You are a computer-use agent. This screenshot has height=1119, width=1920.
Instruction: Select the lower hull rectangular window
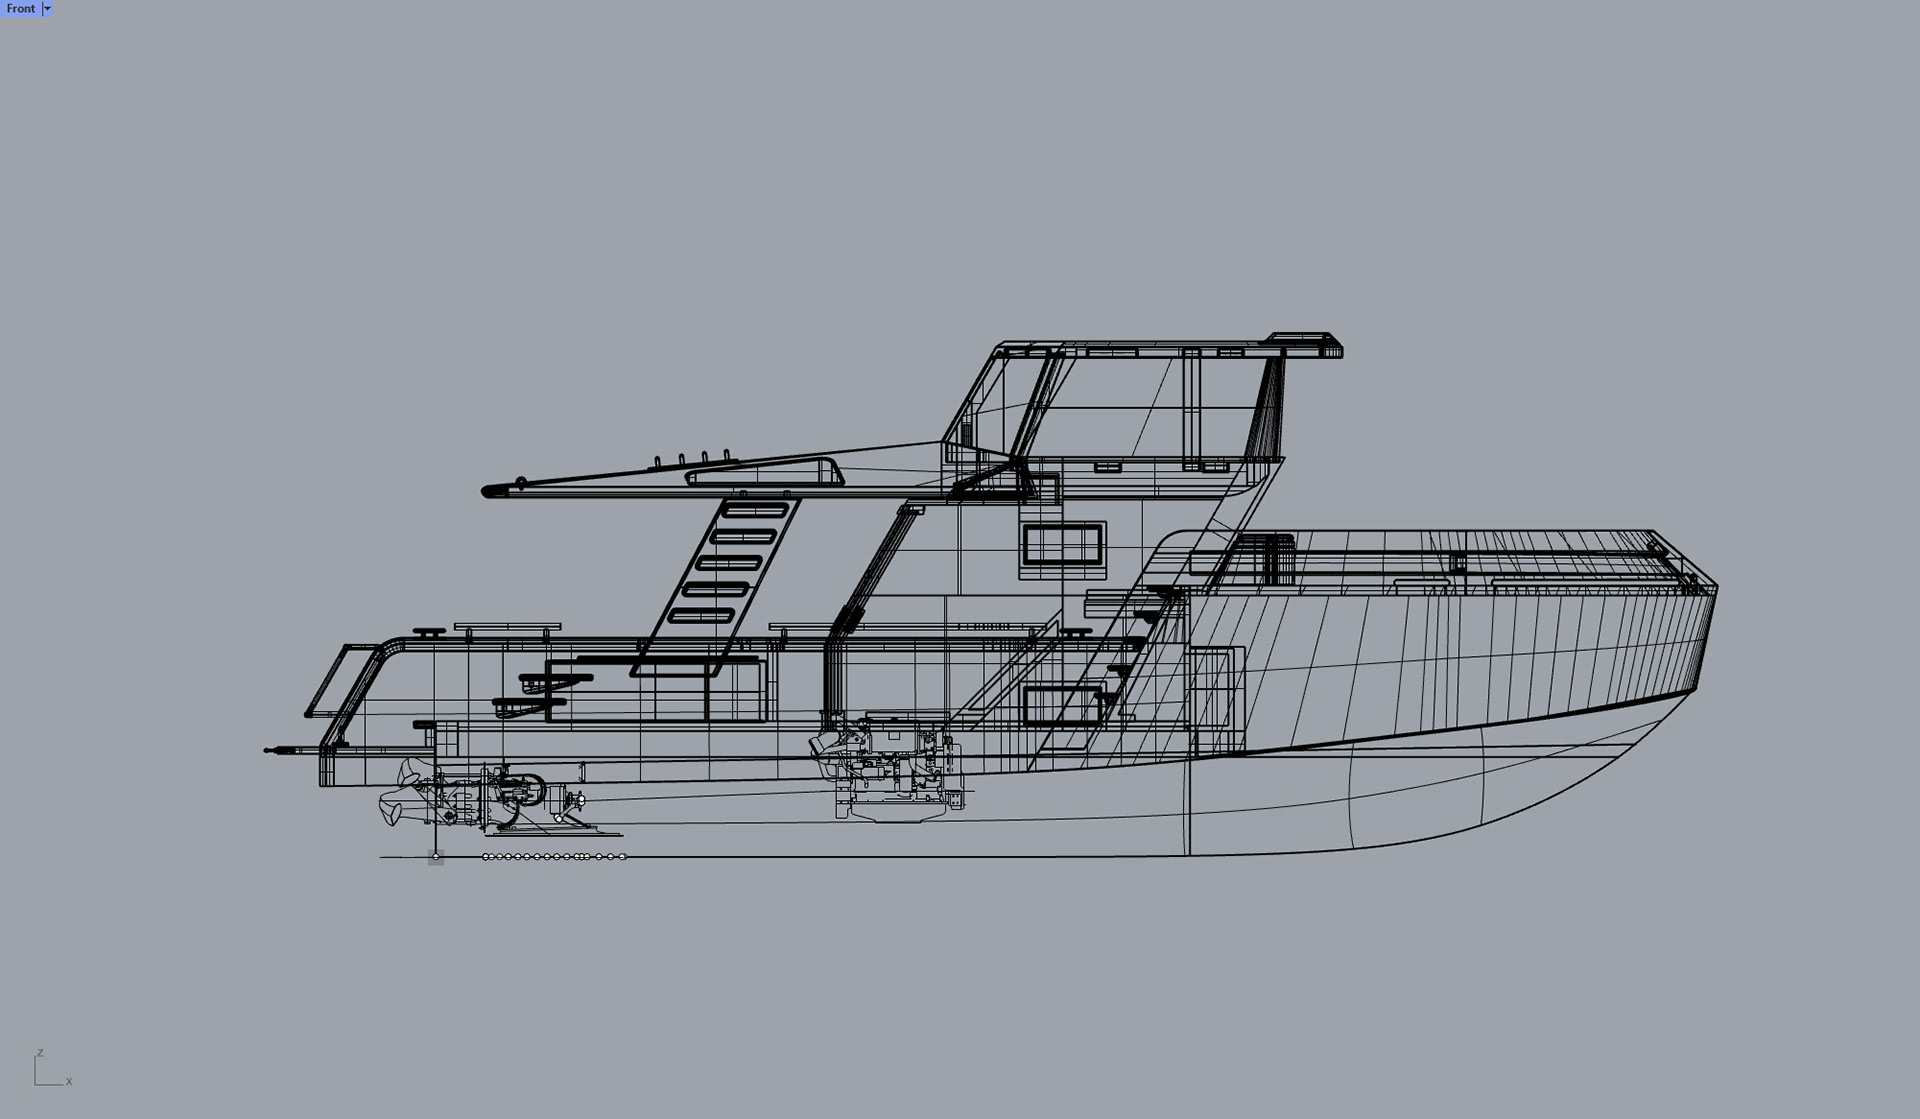(1062, 705)
